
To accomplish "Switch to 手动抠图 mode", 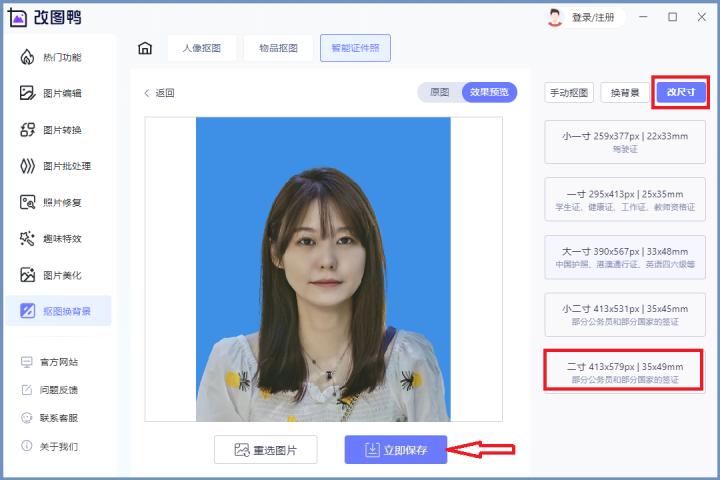I will [569, 93].
